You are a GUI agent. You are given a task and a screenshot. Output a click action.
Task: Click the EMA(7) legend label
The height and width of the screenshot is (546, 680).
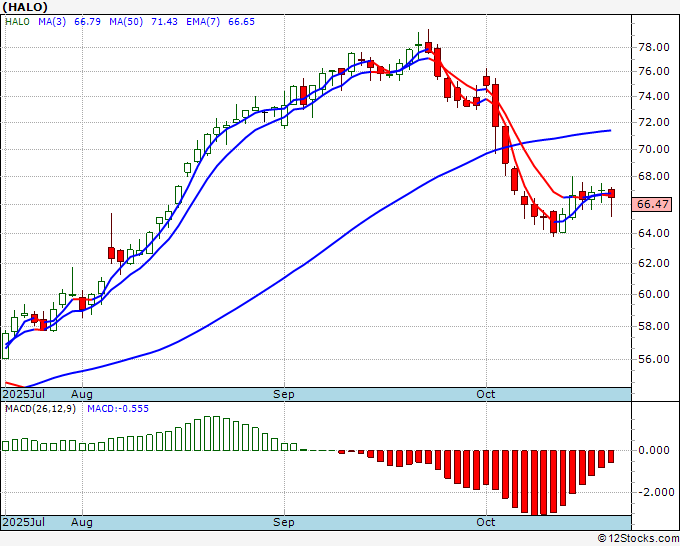(x=203, y=22)
